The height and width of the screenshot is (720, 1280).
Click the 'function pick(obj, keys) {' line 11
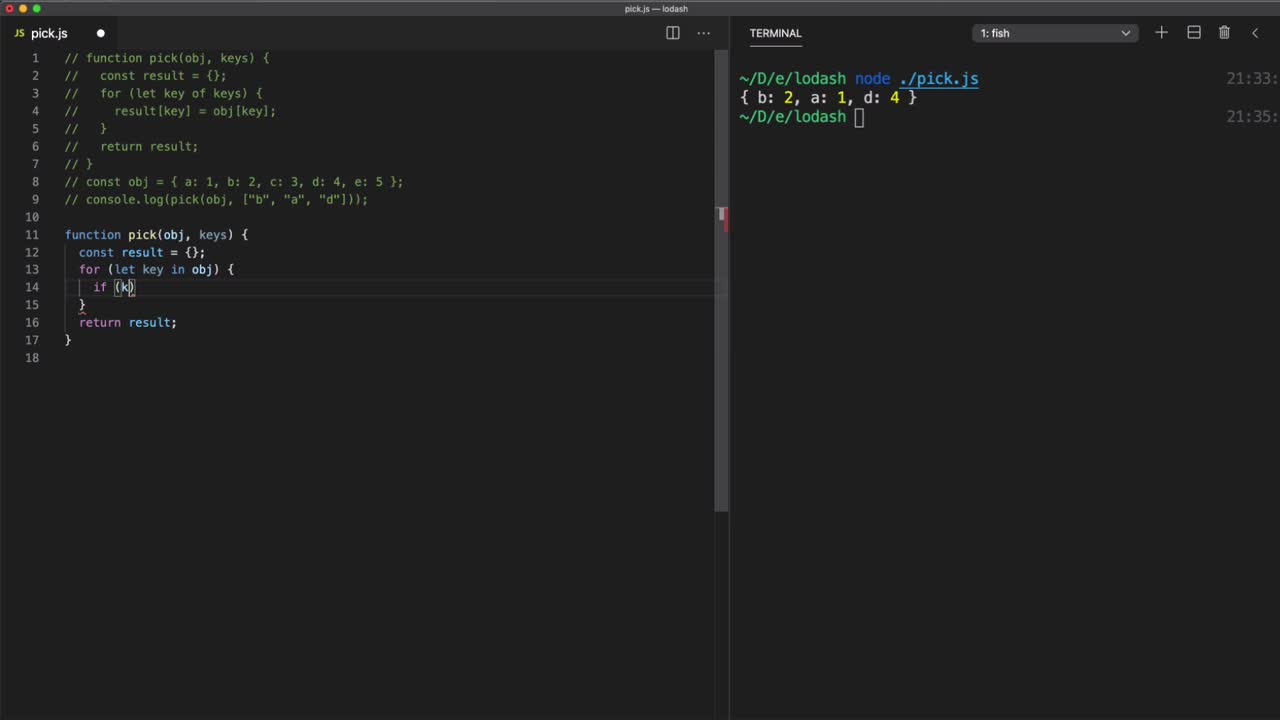tap(156, 235)
